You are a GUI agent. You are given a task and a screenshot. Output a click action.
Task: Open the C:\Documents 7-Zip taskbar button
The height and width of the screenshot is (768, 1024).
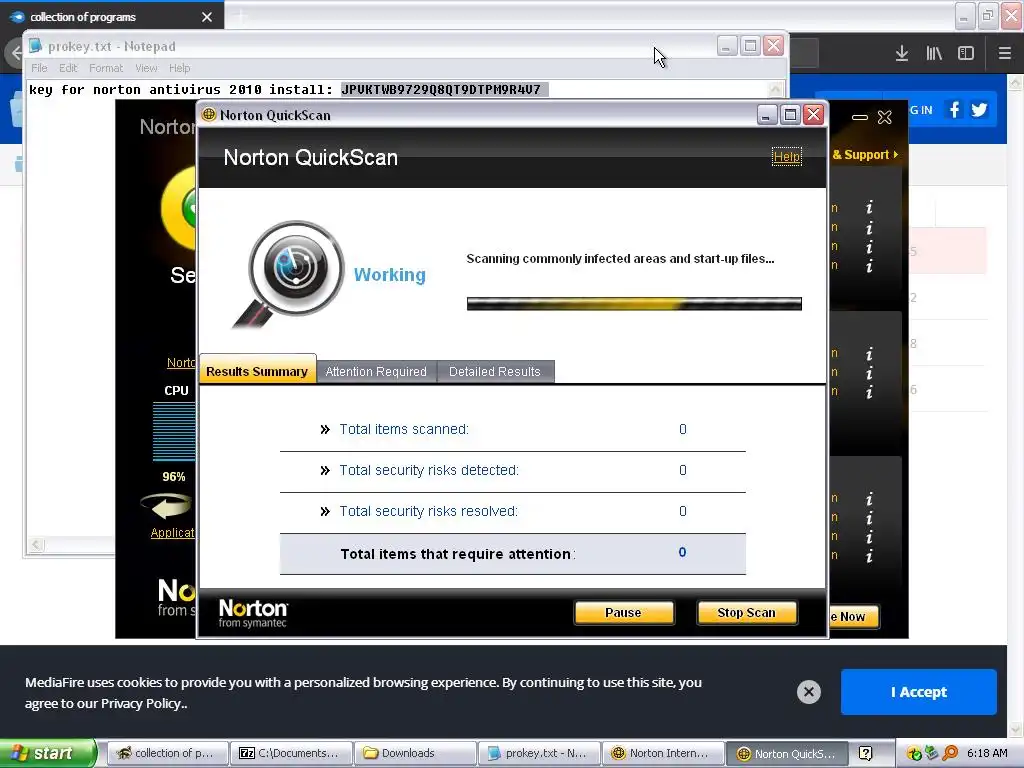[291, 753]
